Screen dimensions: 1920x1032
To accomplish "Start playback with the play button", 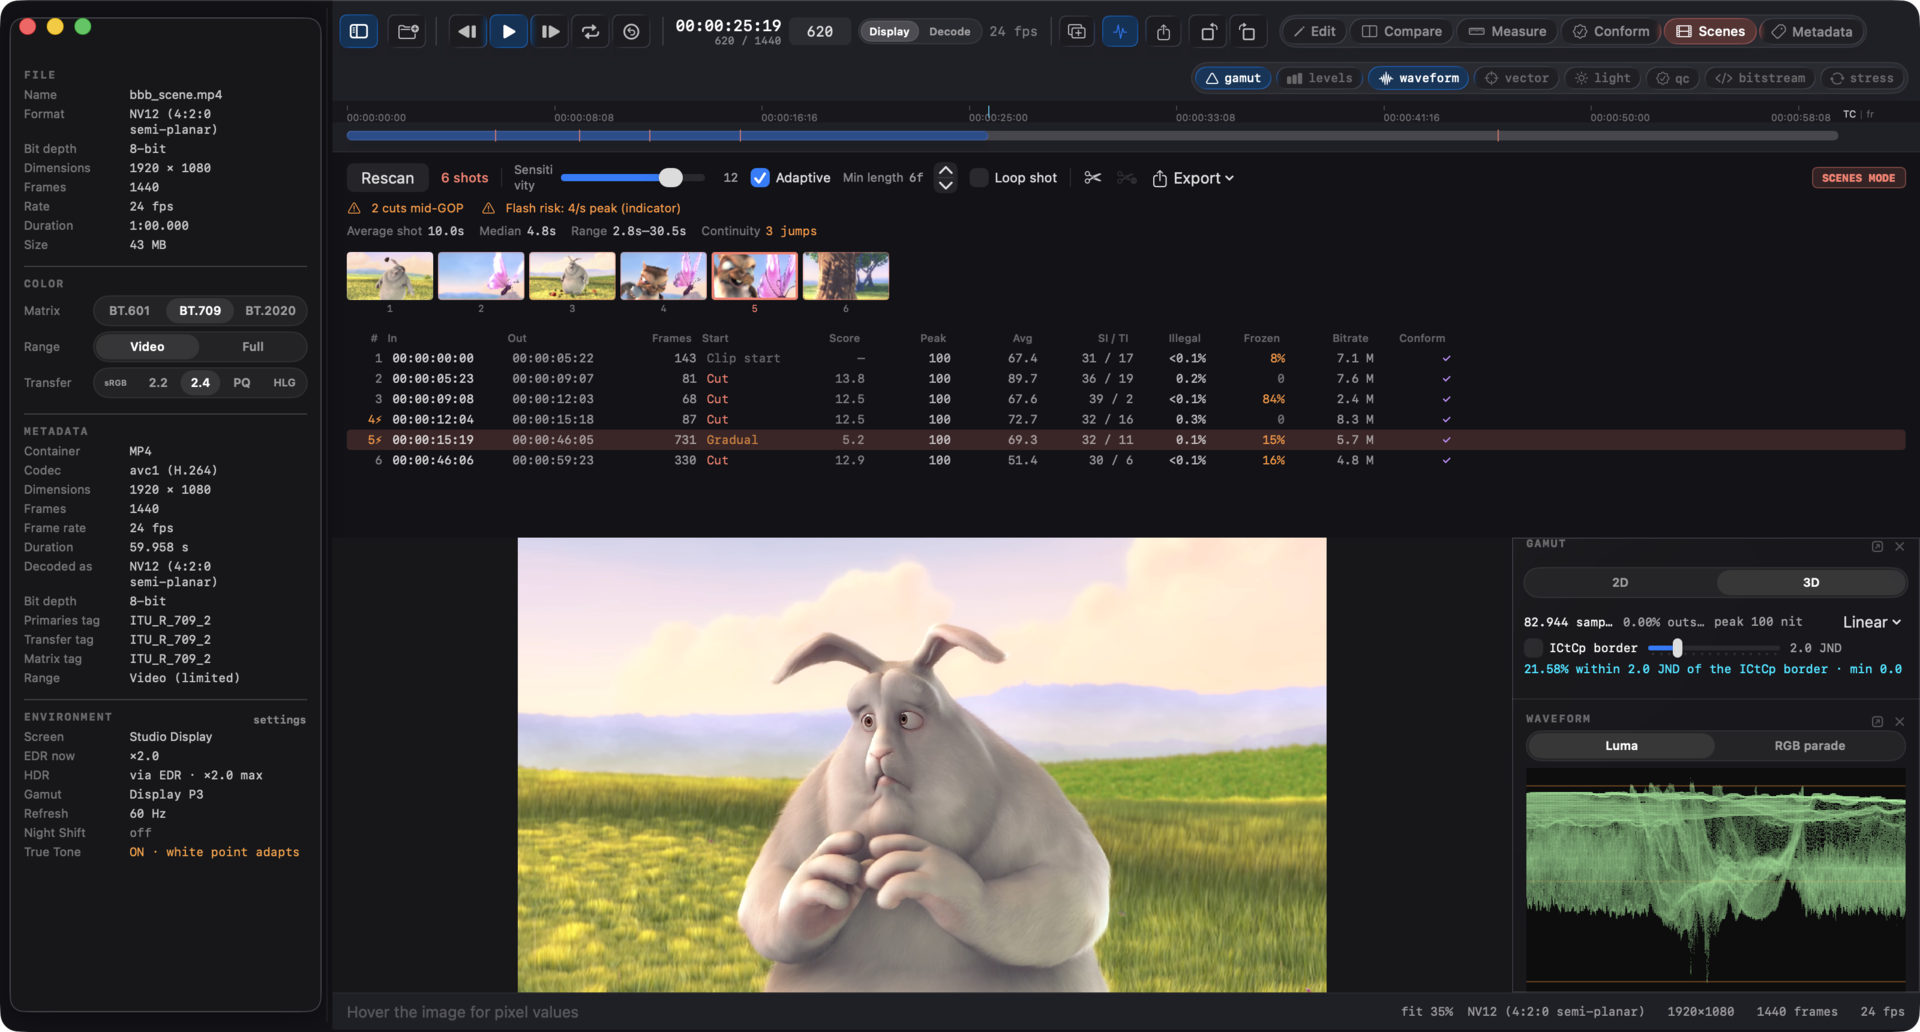I will click(x=508, y=31).
